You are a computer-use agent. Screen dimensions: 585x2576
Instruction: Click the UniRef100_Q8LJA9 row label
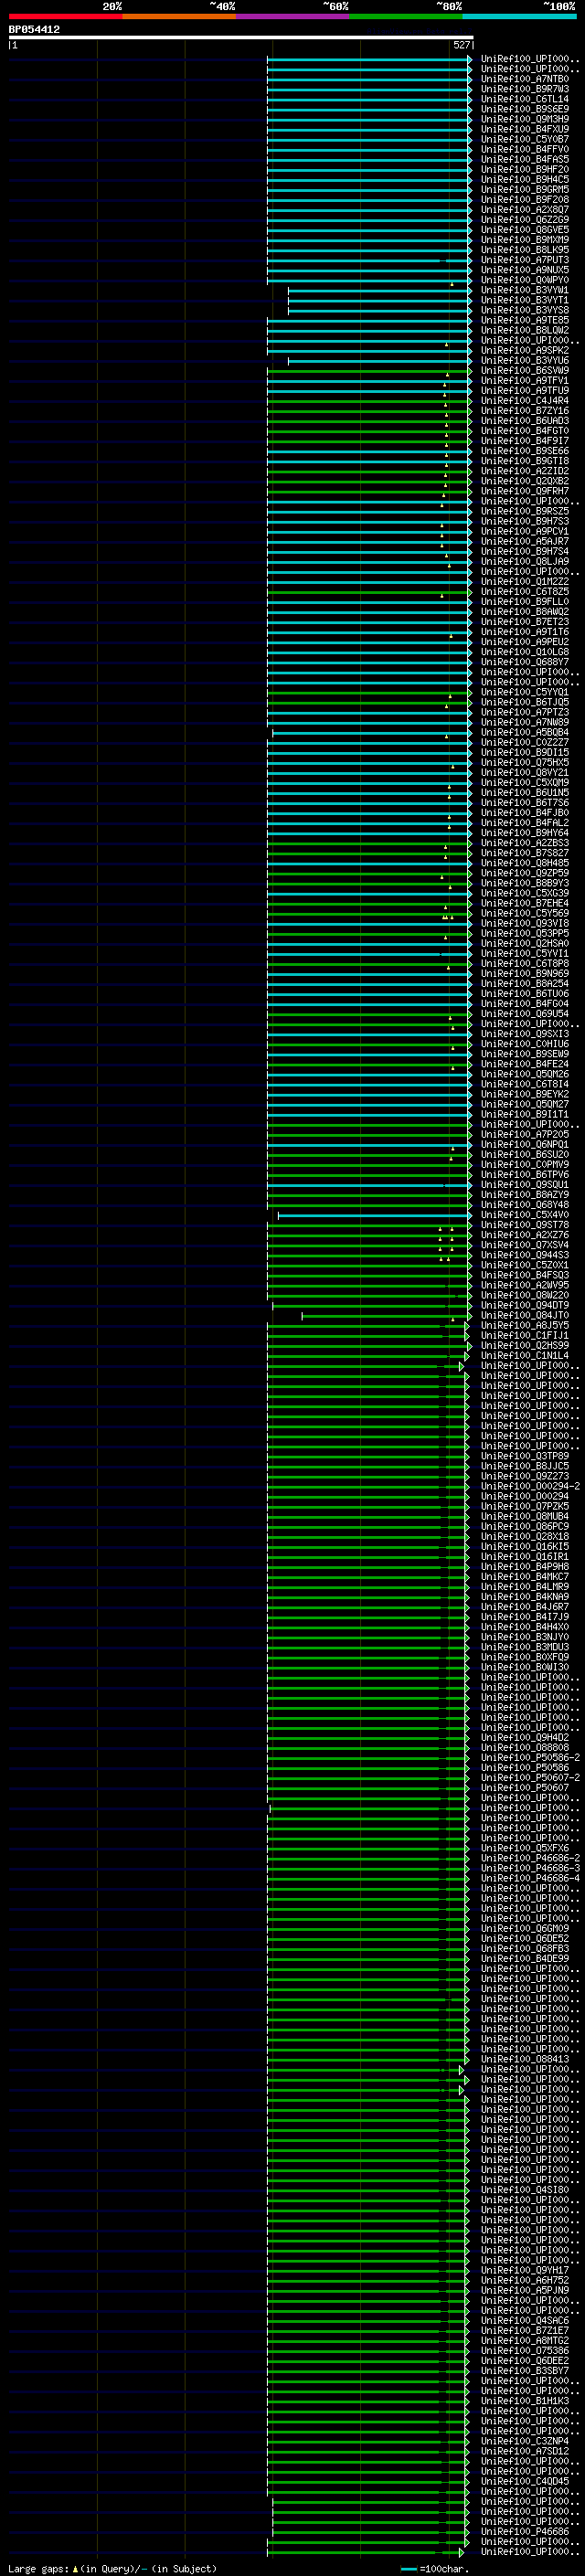point(525,561)
